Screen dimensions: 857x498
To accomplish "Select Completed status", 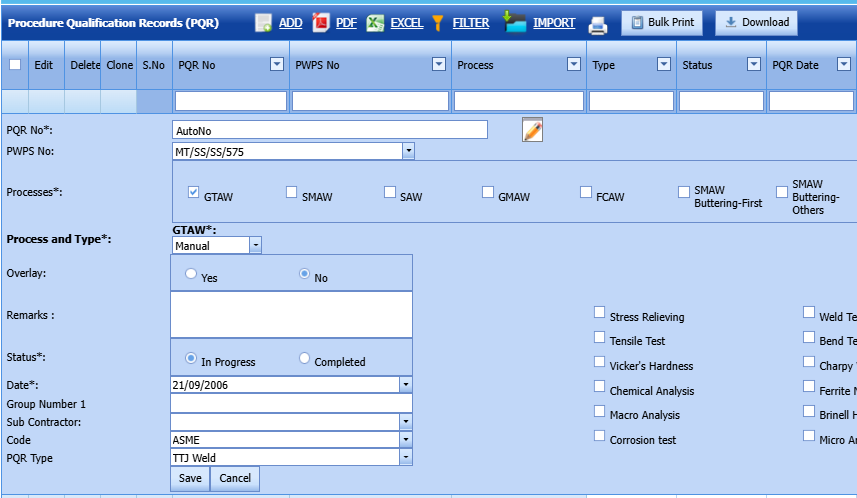I will [x=304, y=358].
